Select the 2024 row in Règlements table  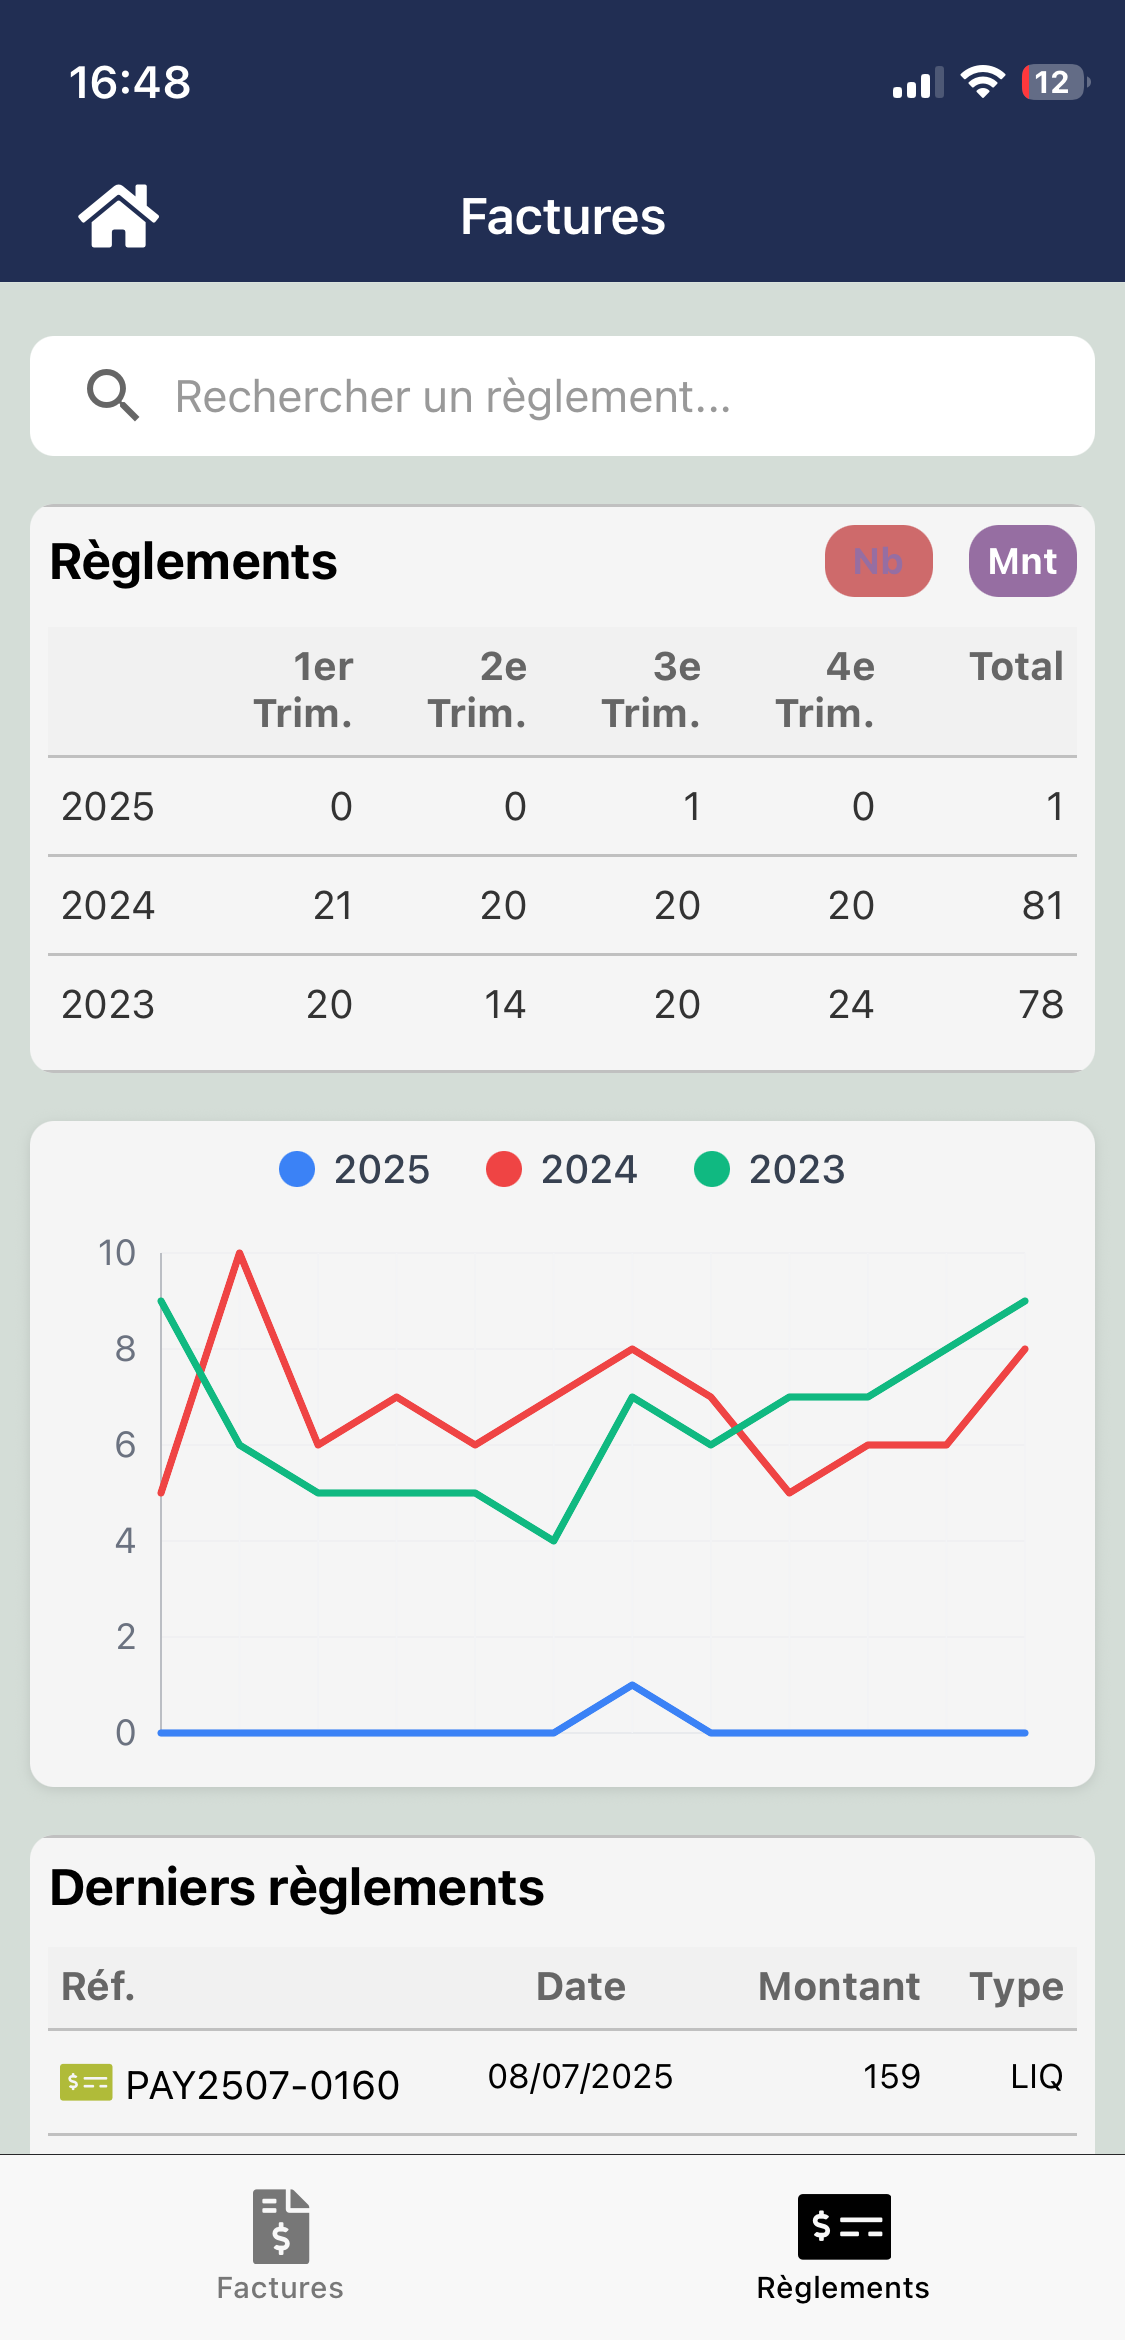point(562,905)
